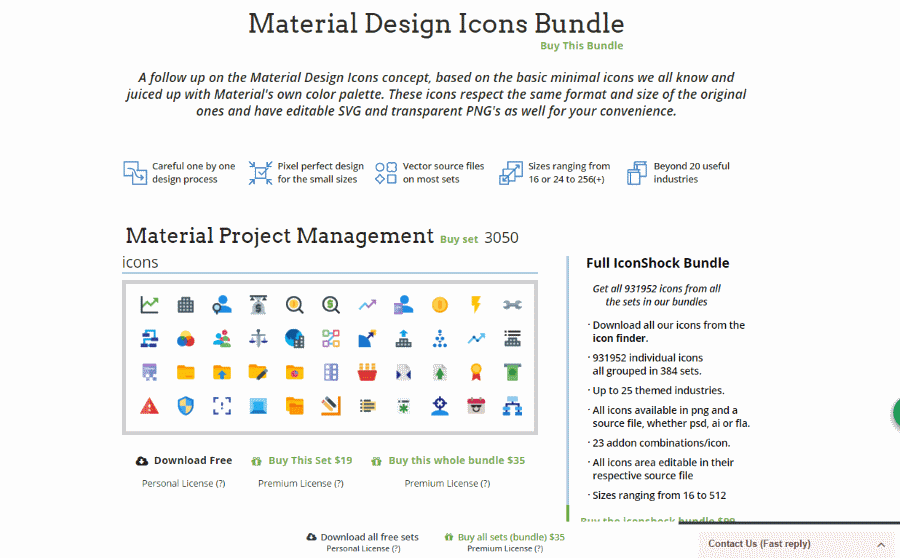This screenshot has height=558, width=900.
Task: Choose the smiling calendar icon
Action: [476, 406]
